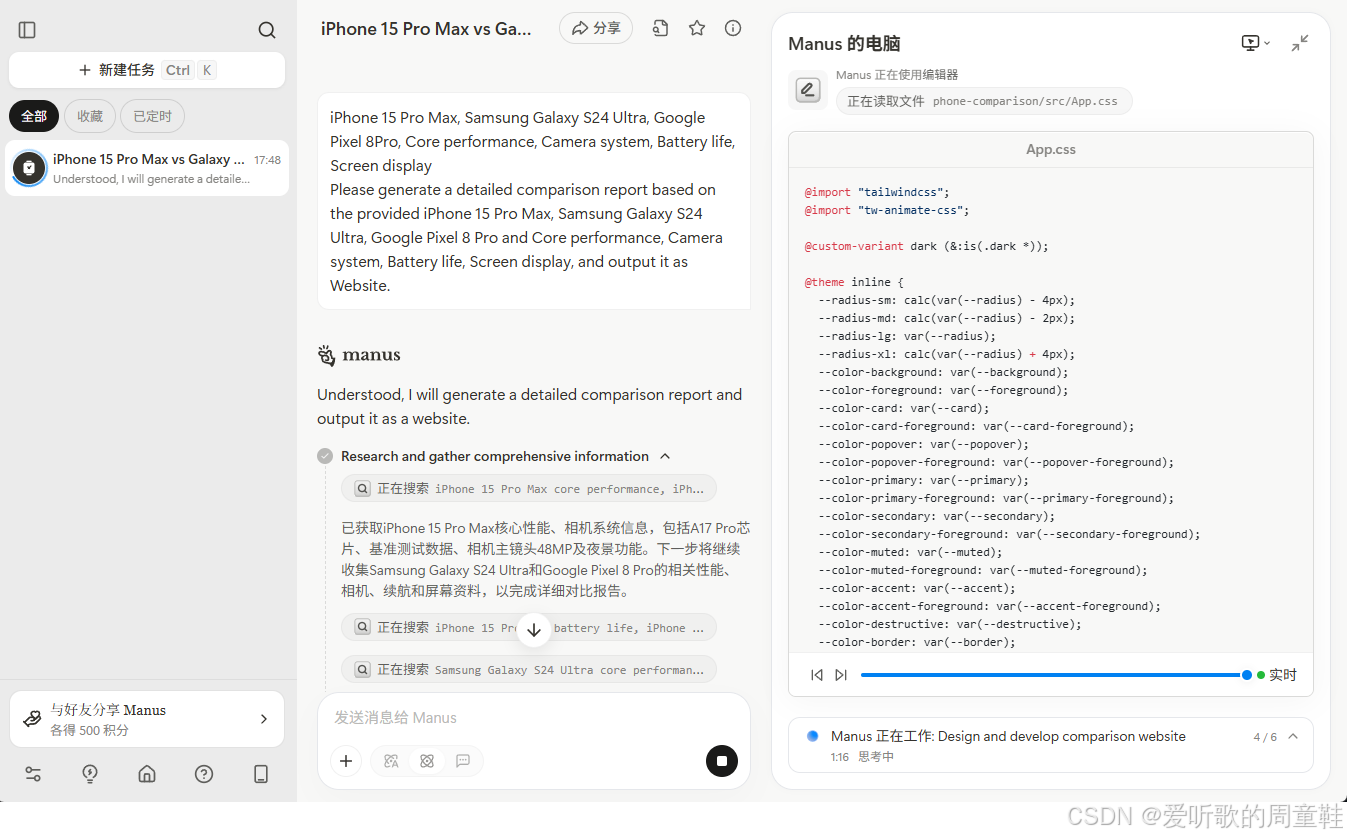Select the chat mode speech bubble icon
This screenshot has height=838, width=1347.
coord(463,761)
